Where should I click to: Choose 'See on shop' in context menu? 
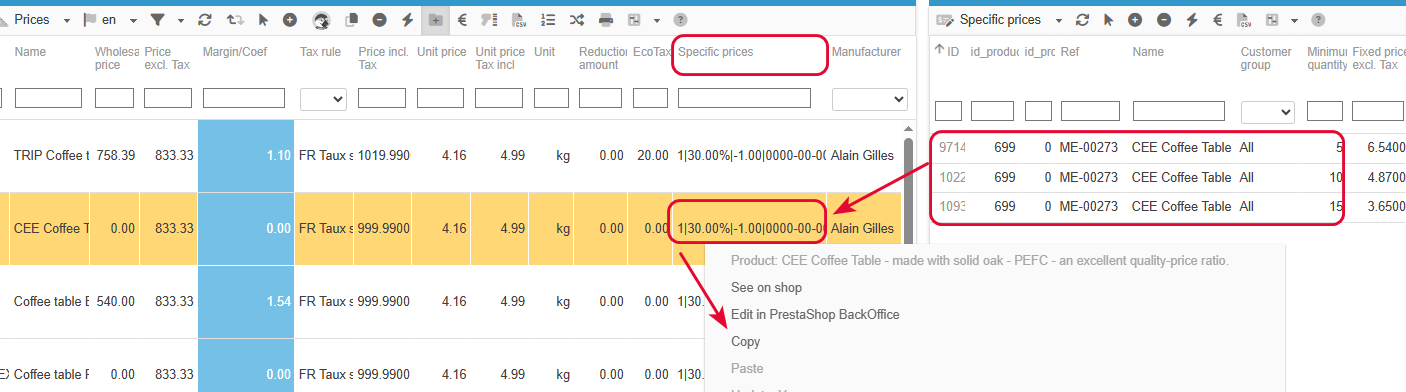coord(766,287)
